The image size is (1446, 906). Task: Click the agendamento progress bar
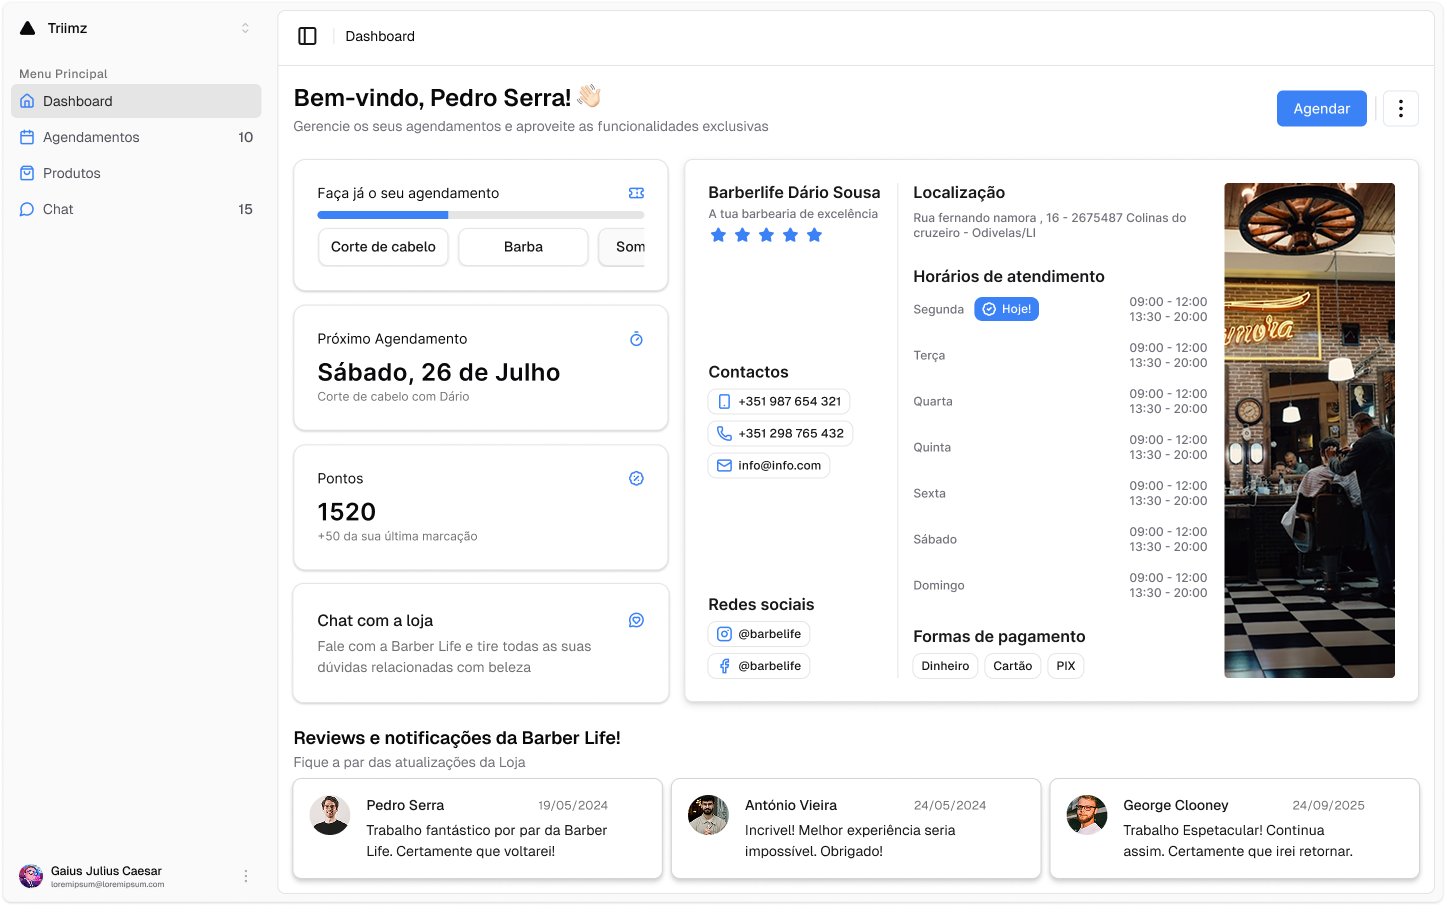tap(480, 215)
